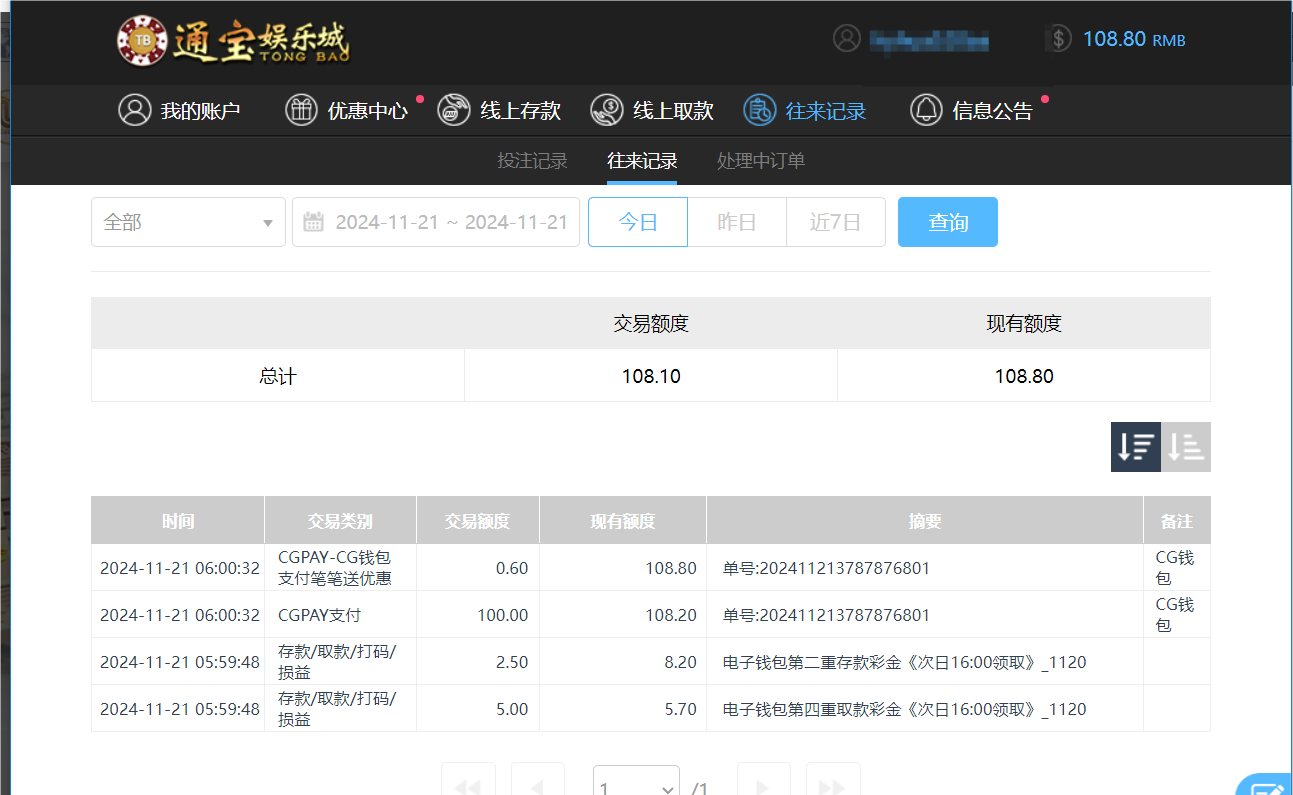Open the page number dropdown

tap(636, 786)
